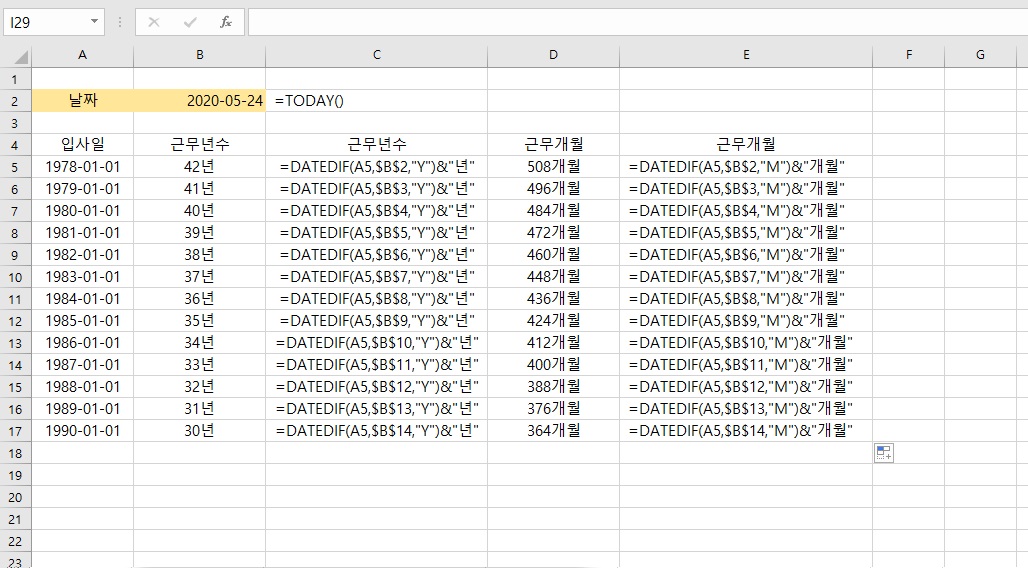
Task: Open the Name Box dropdown arrow
Action: tap(94, 22)
